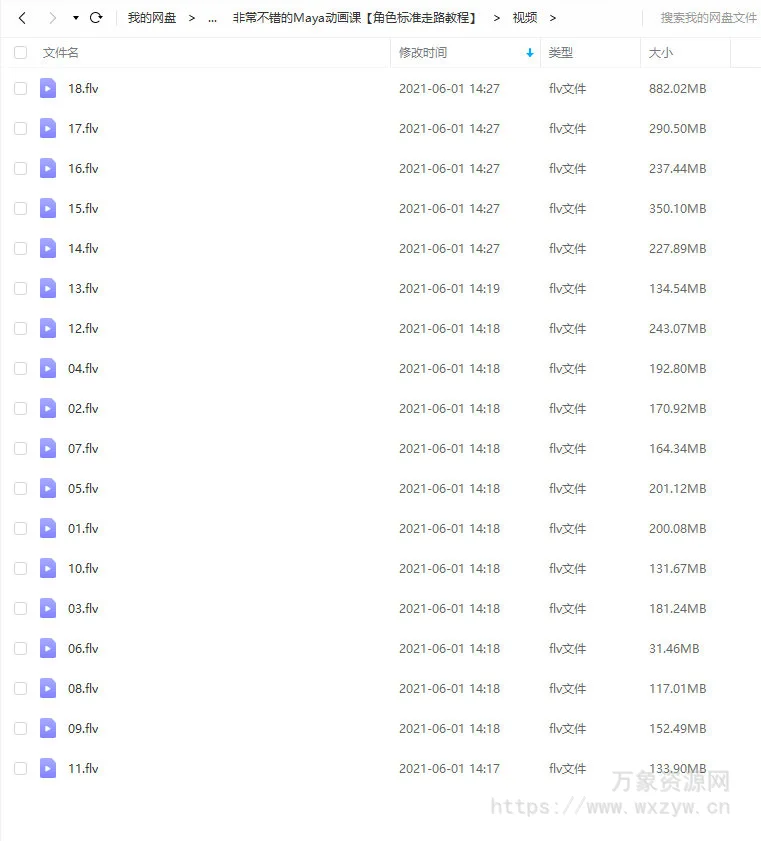
Task: Click the file icon for 14.flv
Action: point(48,248)
